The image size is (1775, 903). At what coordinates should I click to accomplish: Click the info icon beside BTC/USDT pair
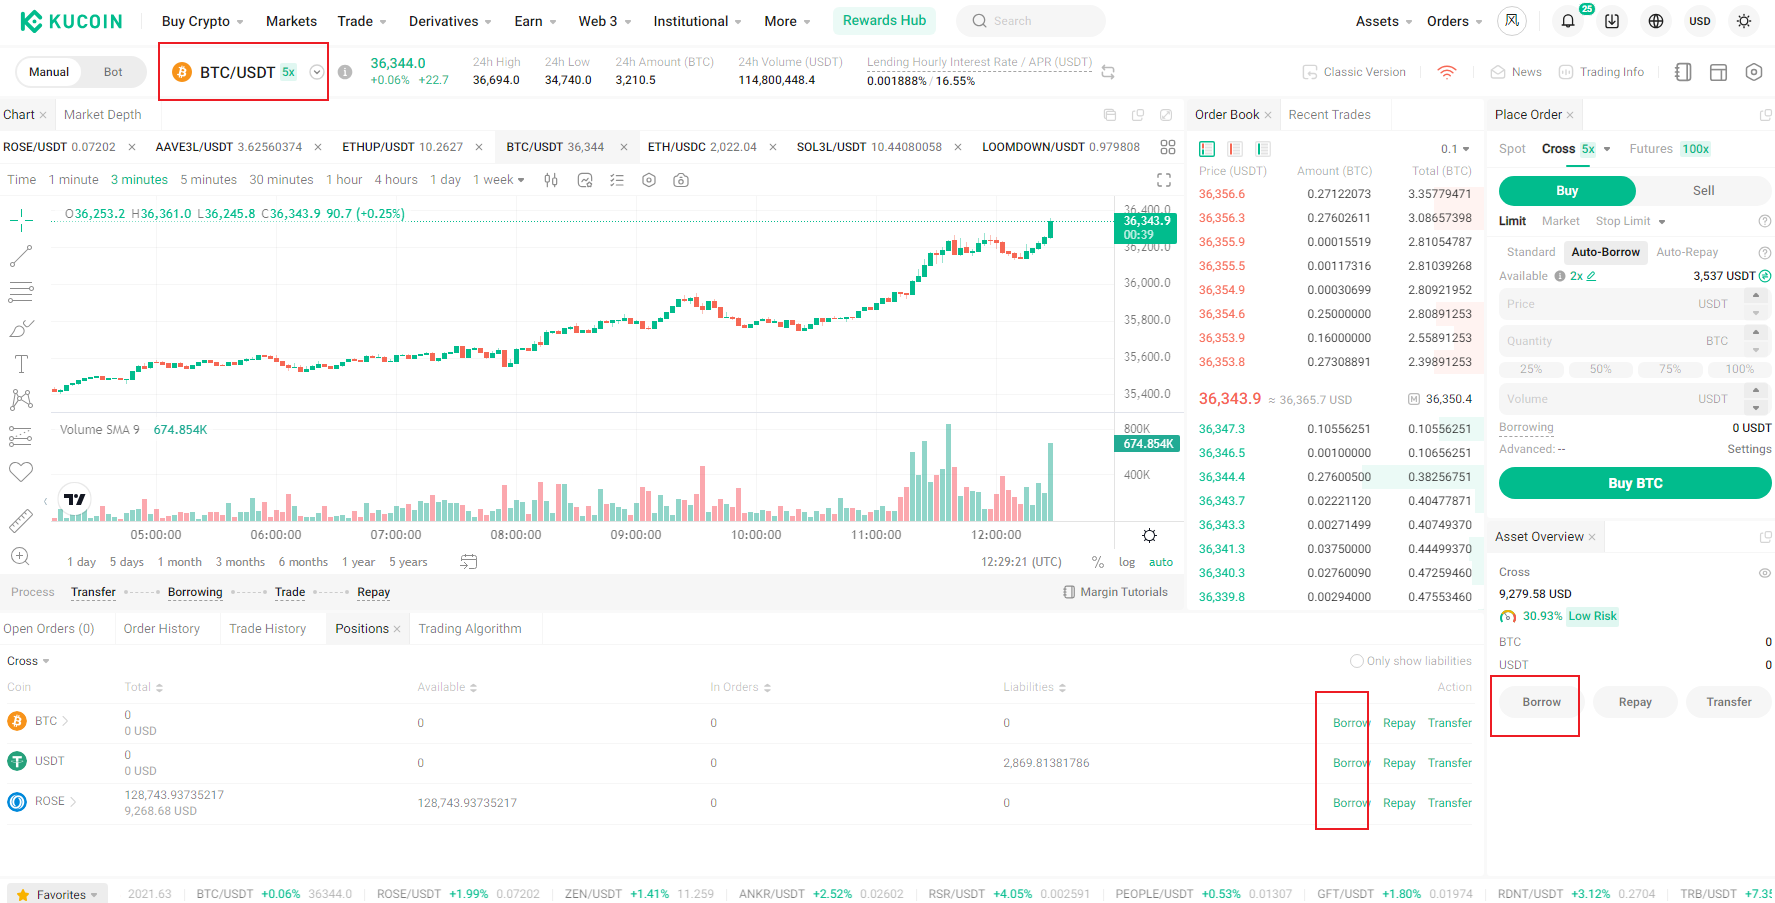(345, 72)
